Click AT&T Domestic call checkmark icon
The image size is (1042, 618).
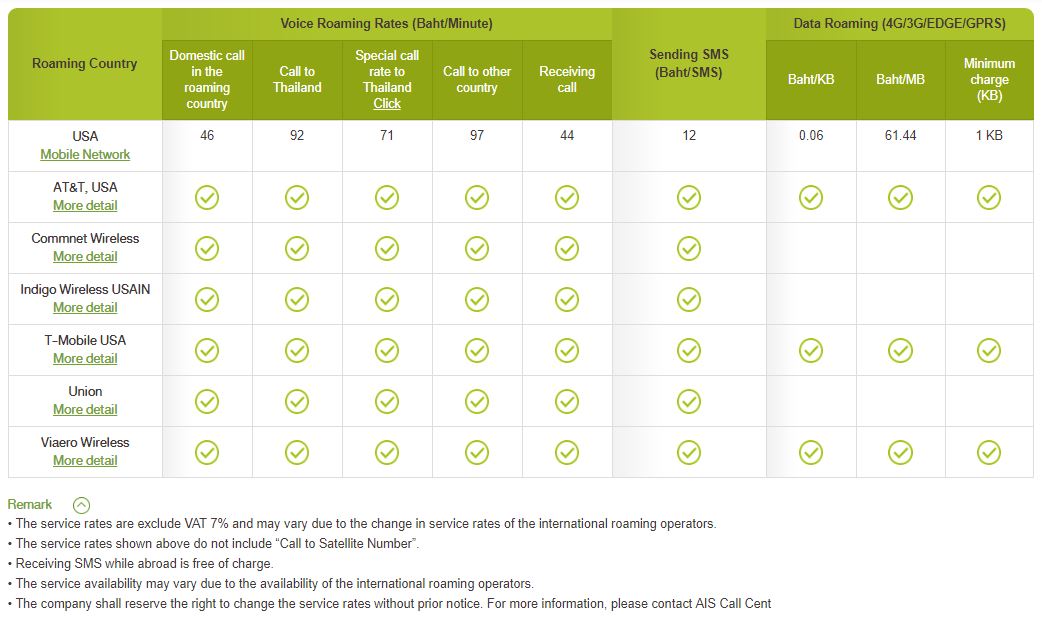pyautogui.click(x=207, y=197)
